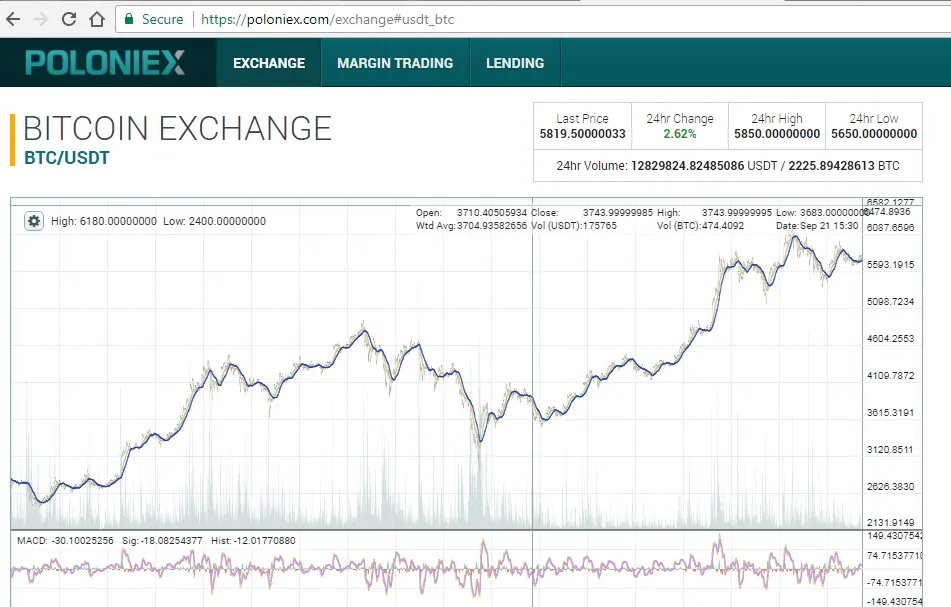Click the chart Low: 2400.00000000 readout
This screenshot has width=951, height=607.
(214, 221)
